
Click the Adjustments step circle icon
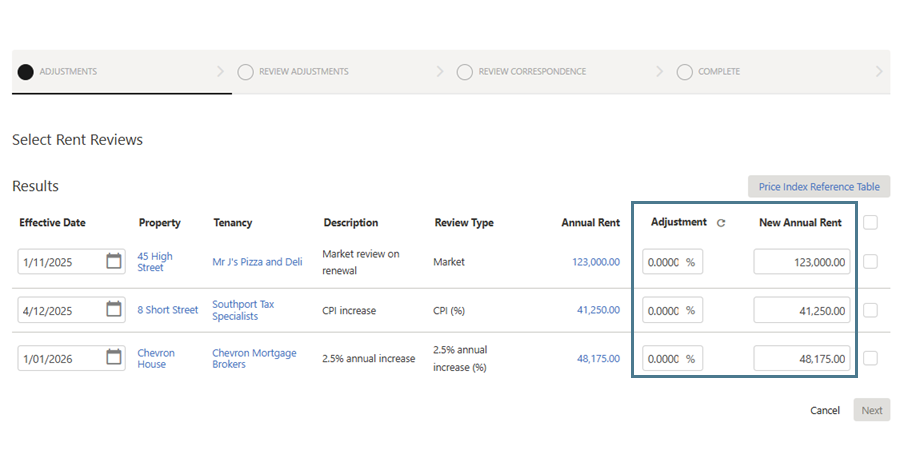[25, 72]
